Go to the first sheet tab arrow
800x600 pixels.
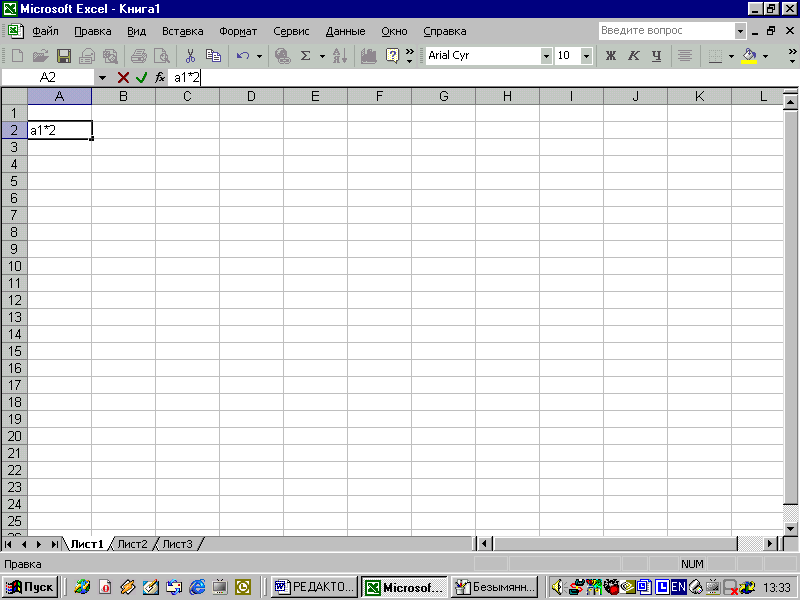[8, 544]
